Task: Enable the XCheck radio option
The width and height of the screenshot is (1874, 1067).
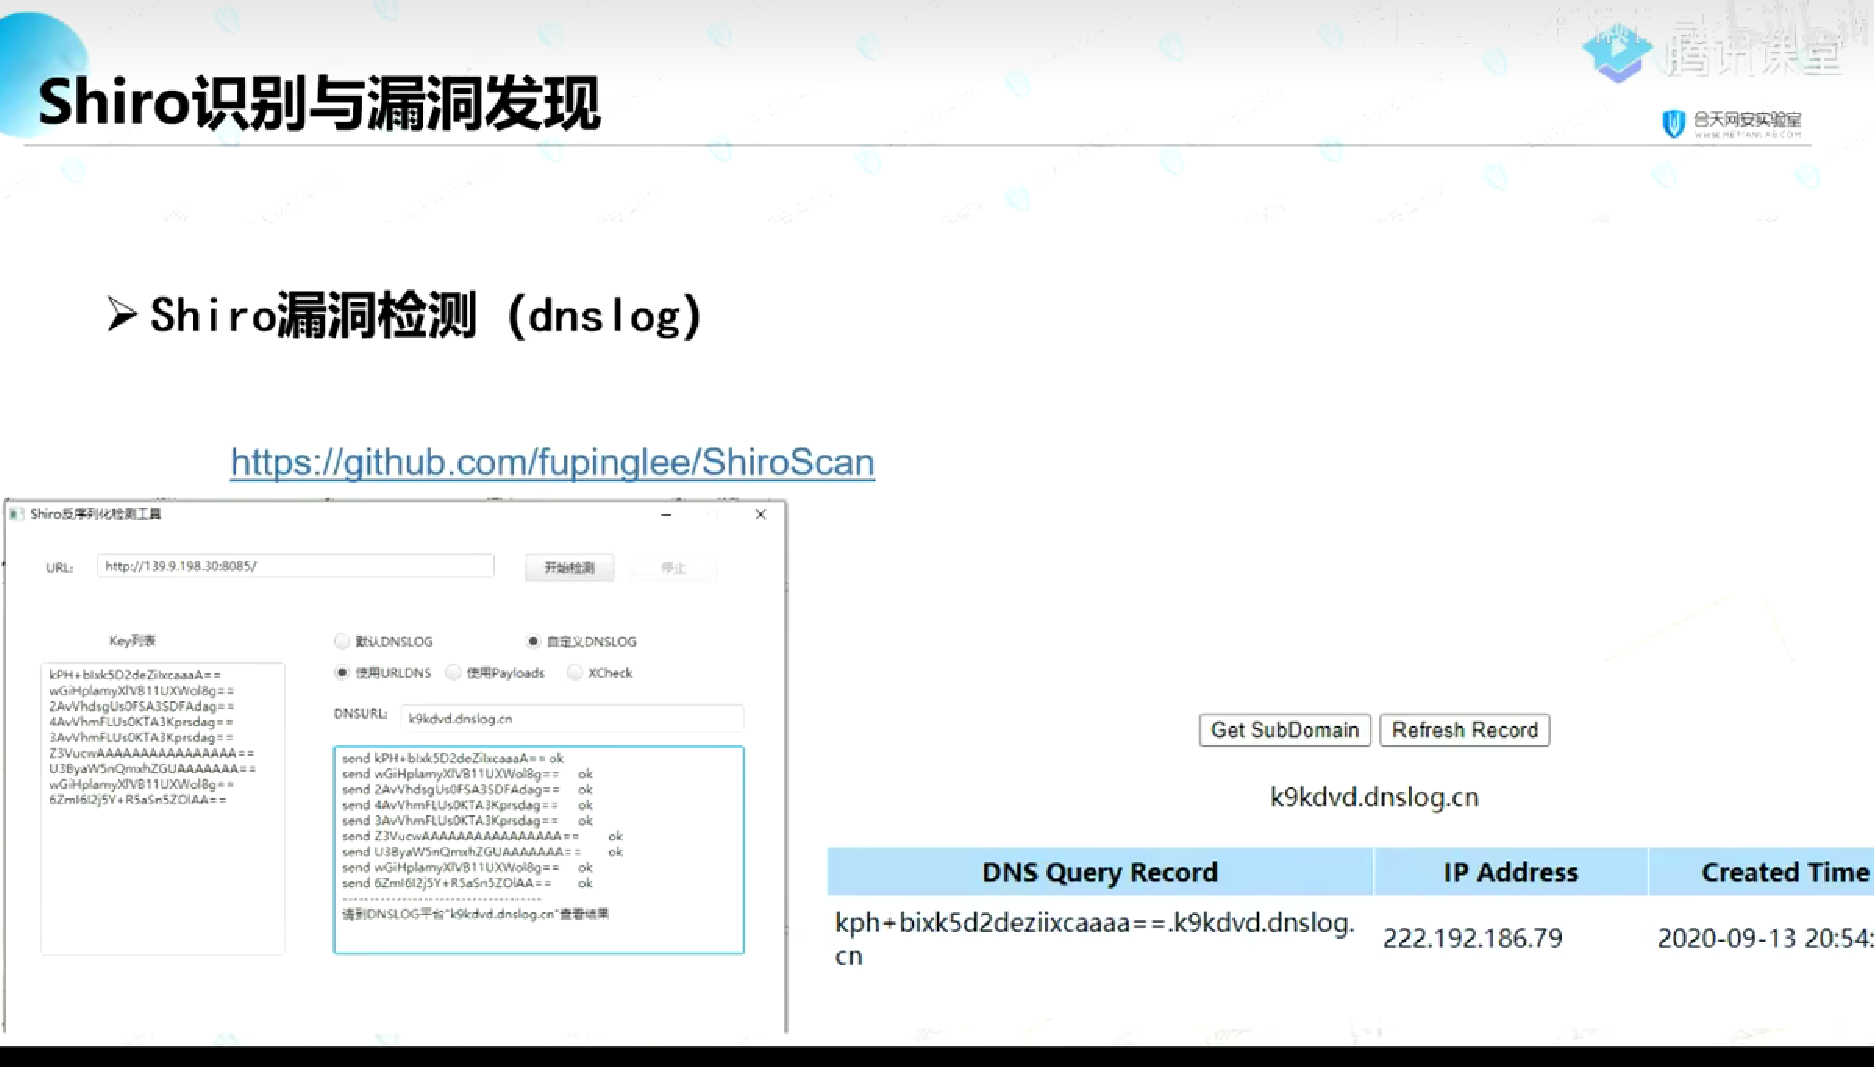Action: click(x=575, y=673)
